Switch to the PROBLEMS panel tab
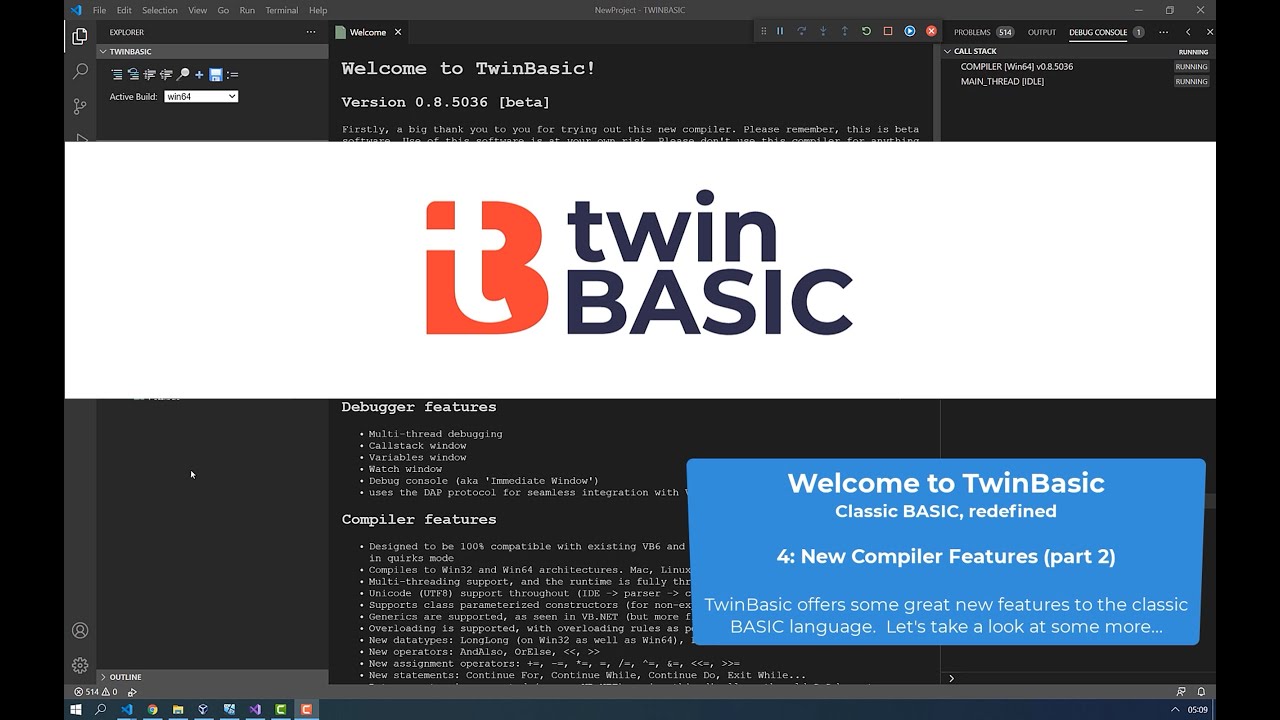 pos(983,32)
